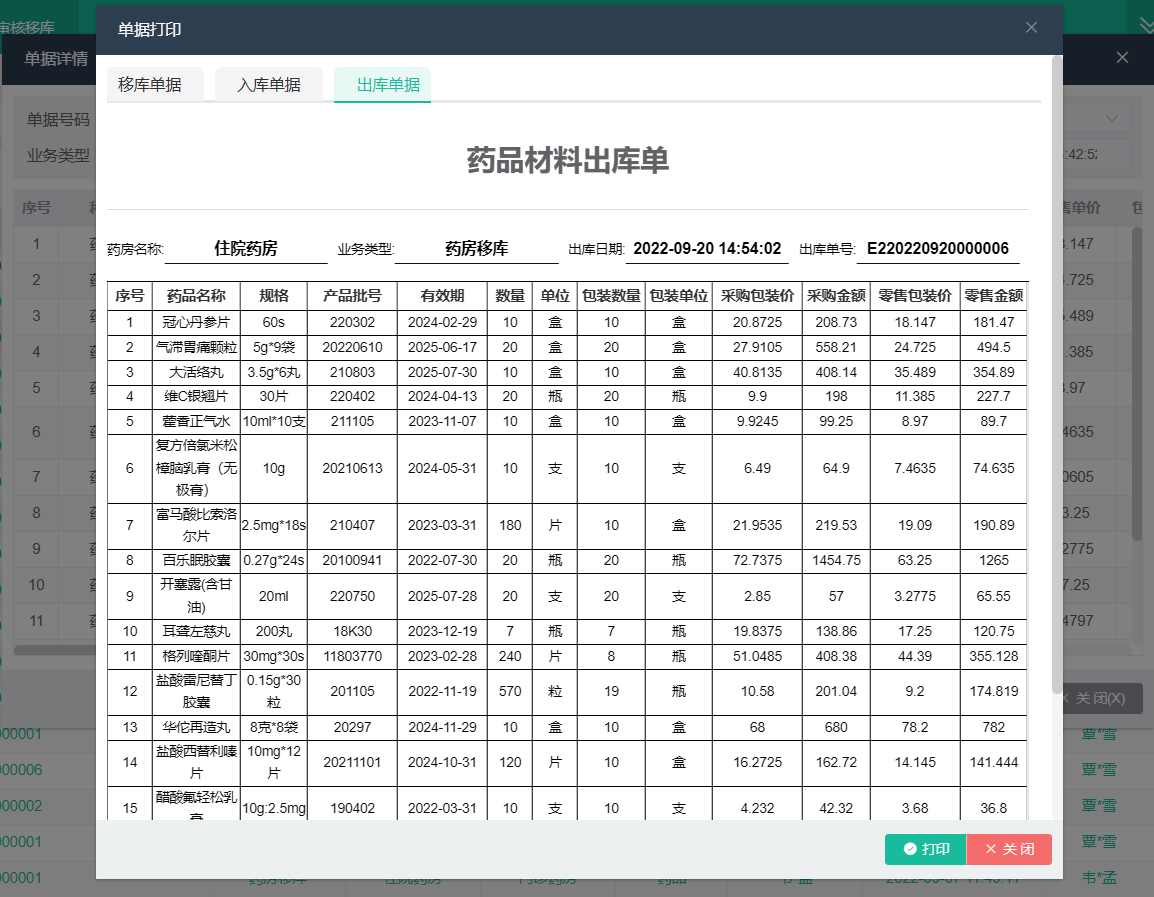Click retail amount 355.128 cell

click(994, 656)
